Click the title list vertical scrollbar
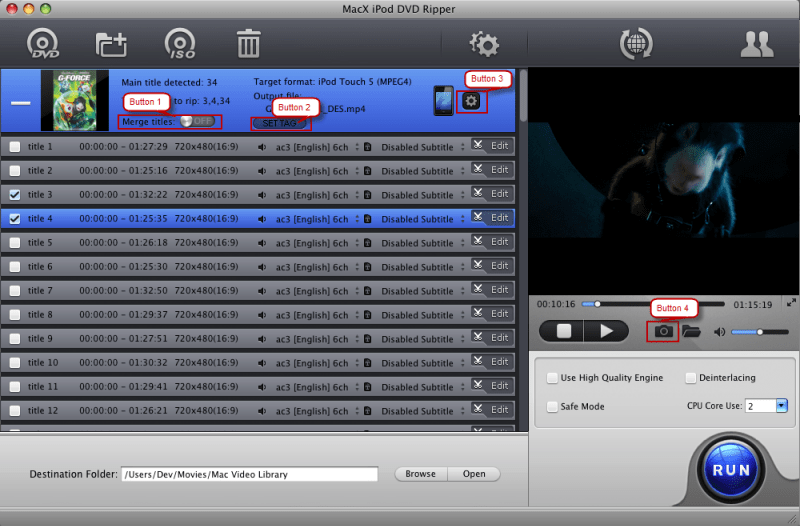The image size is (800, 526). 523,95
